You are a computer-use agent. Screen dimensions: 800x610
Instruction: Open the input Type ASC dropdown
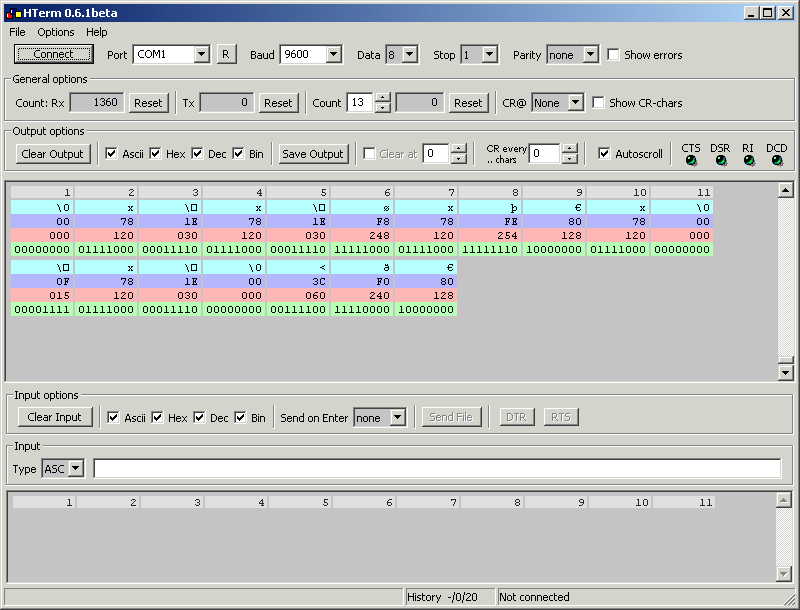[x=76, y=468]
